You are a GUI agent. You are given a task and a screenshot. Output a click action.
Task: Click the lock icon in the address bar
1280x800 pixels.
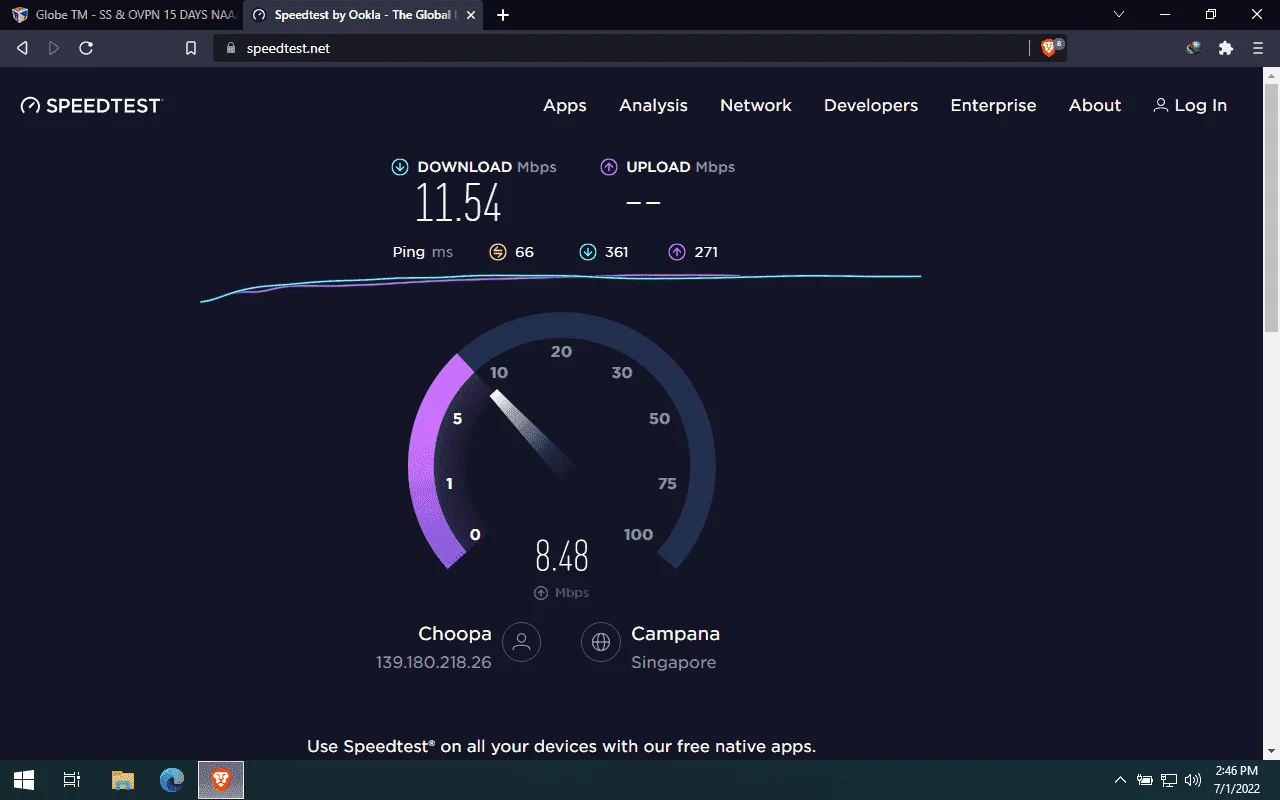coord(231,48)
